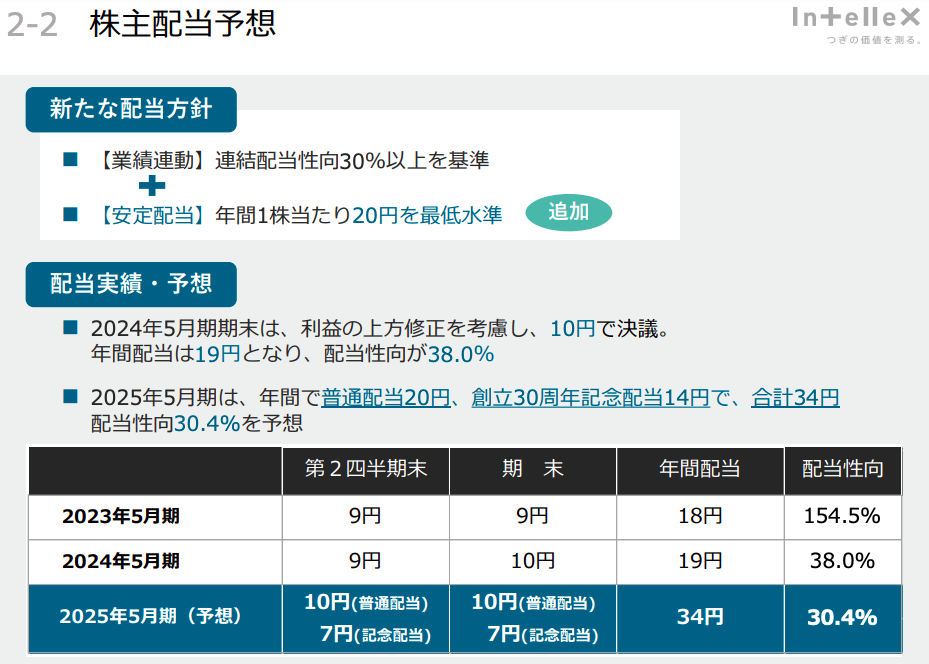
Task: Click the 10円 year-end cell for 2024年5月期
Action: pos(533,561)
